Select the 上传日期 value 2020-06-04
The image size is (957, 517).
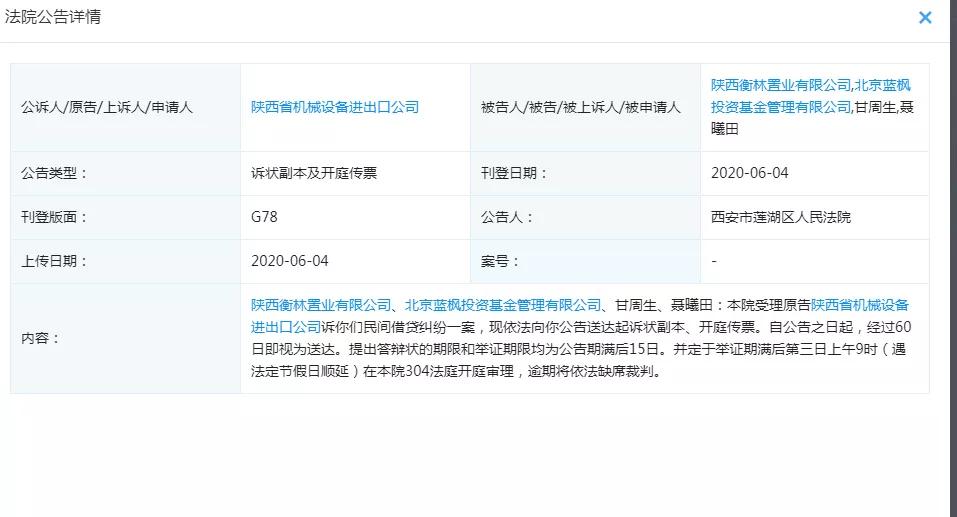click(x=290, y=261)
